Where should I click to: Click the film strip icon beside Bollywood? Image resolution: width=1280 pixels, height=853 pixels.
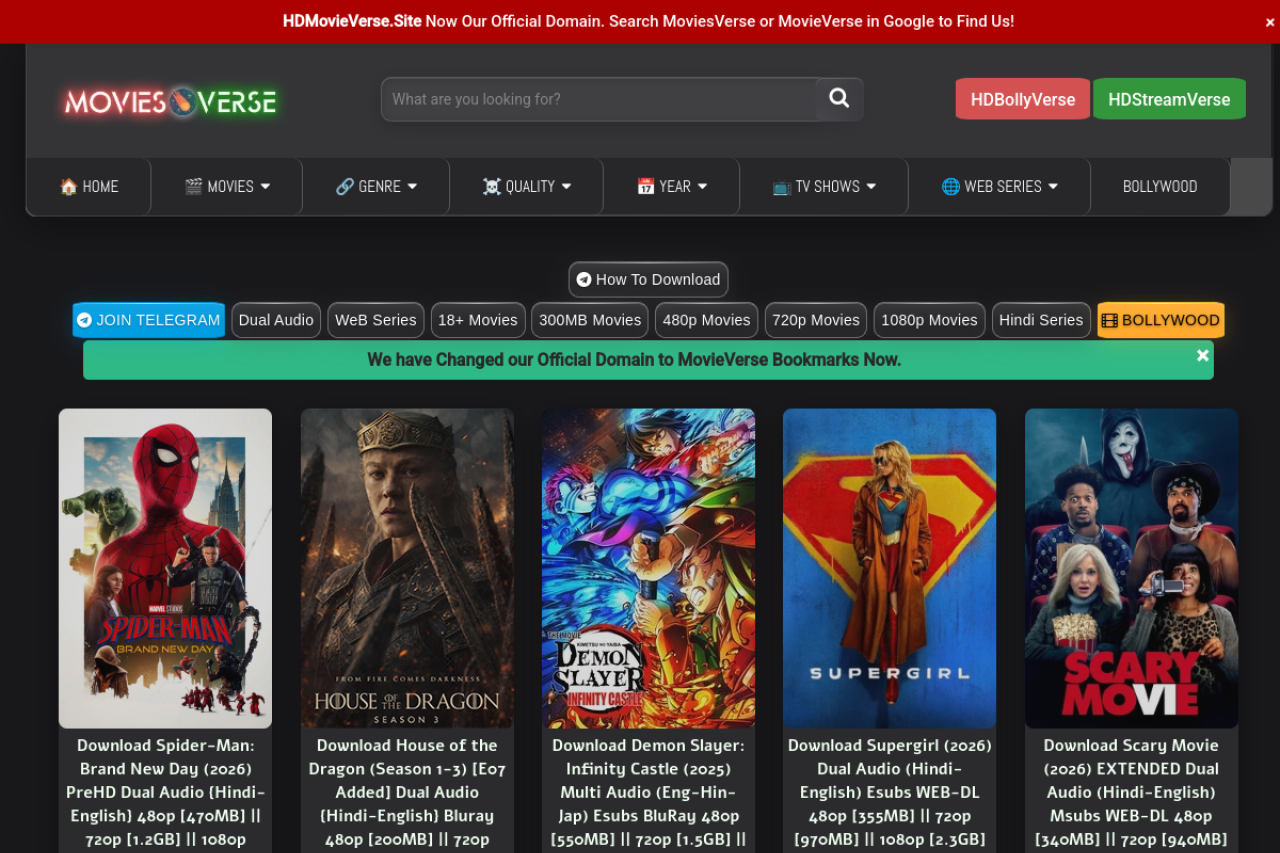pyautogui.click(x=1109, y=320)
